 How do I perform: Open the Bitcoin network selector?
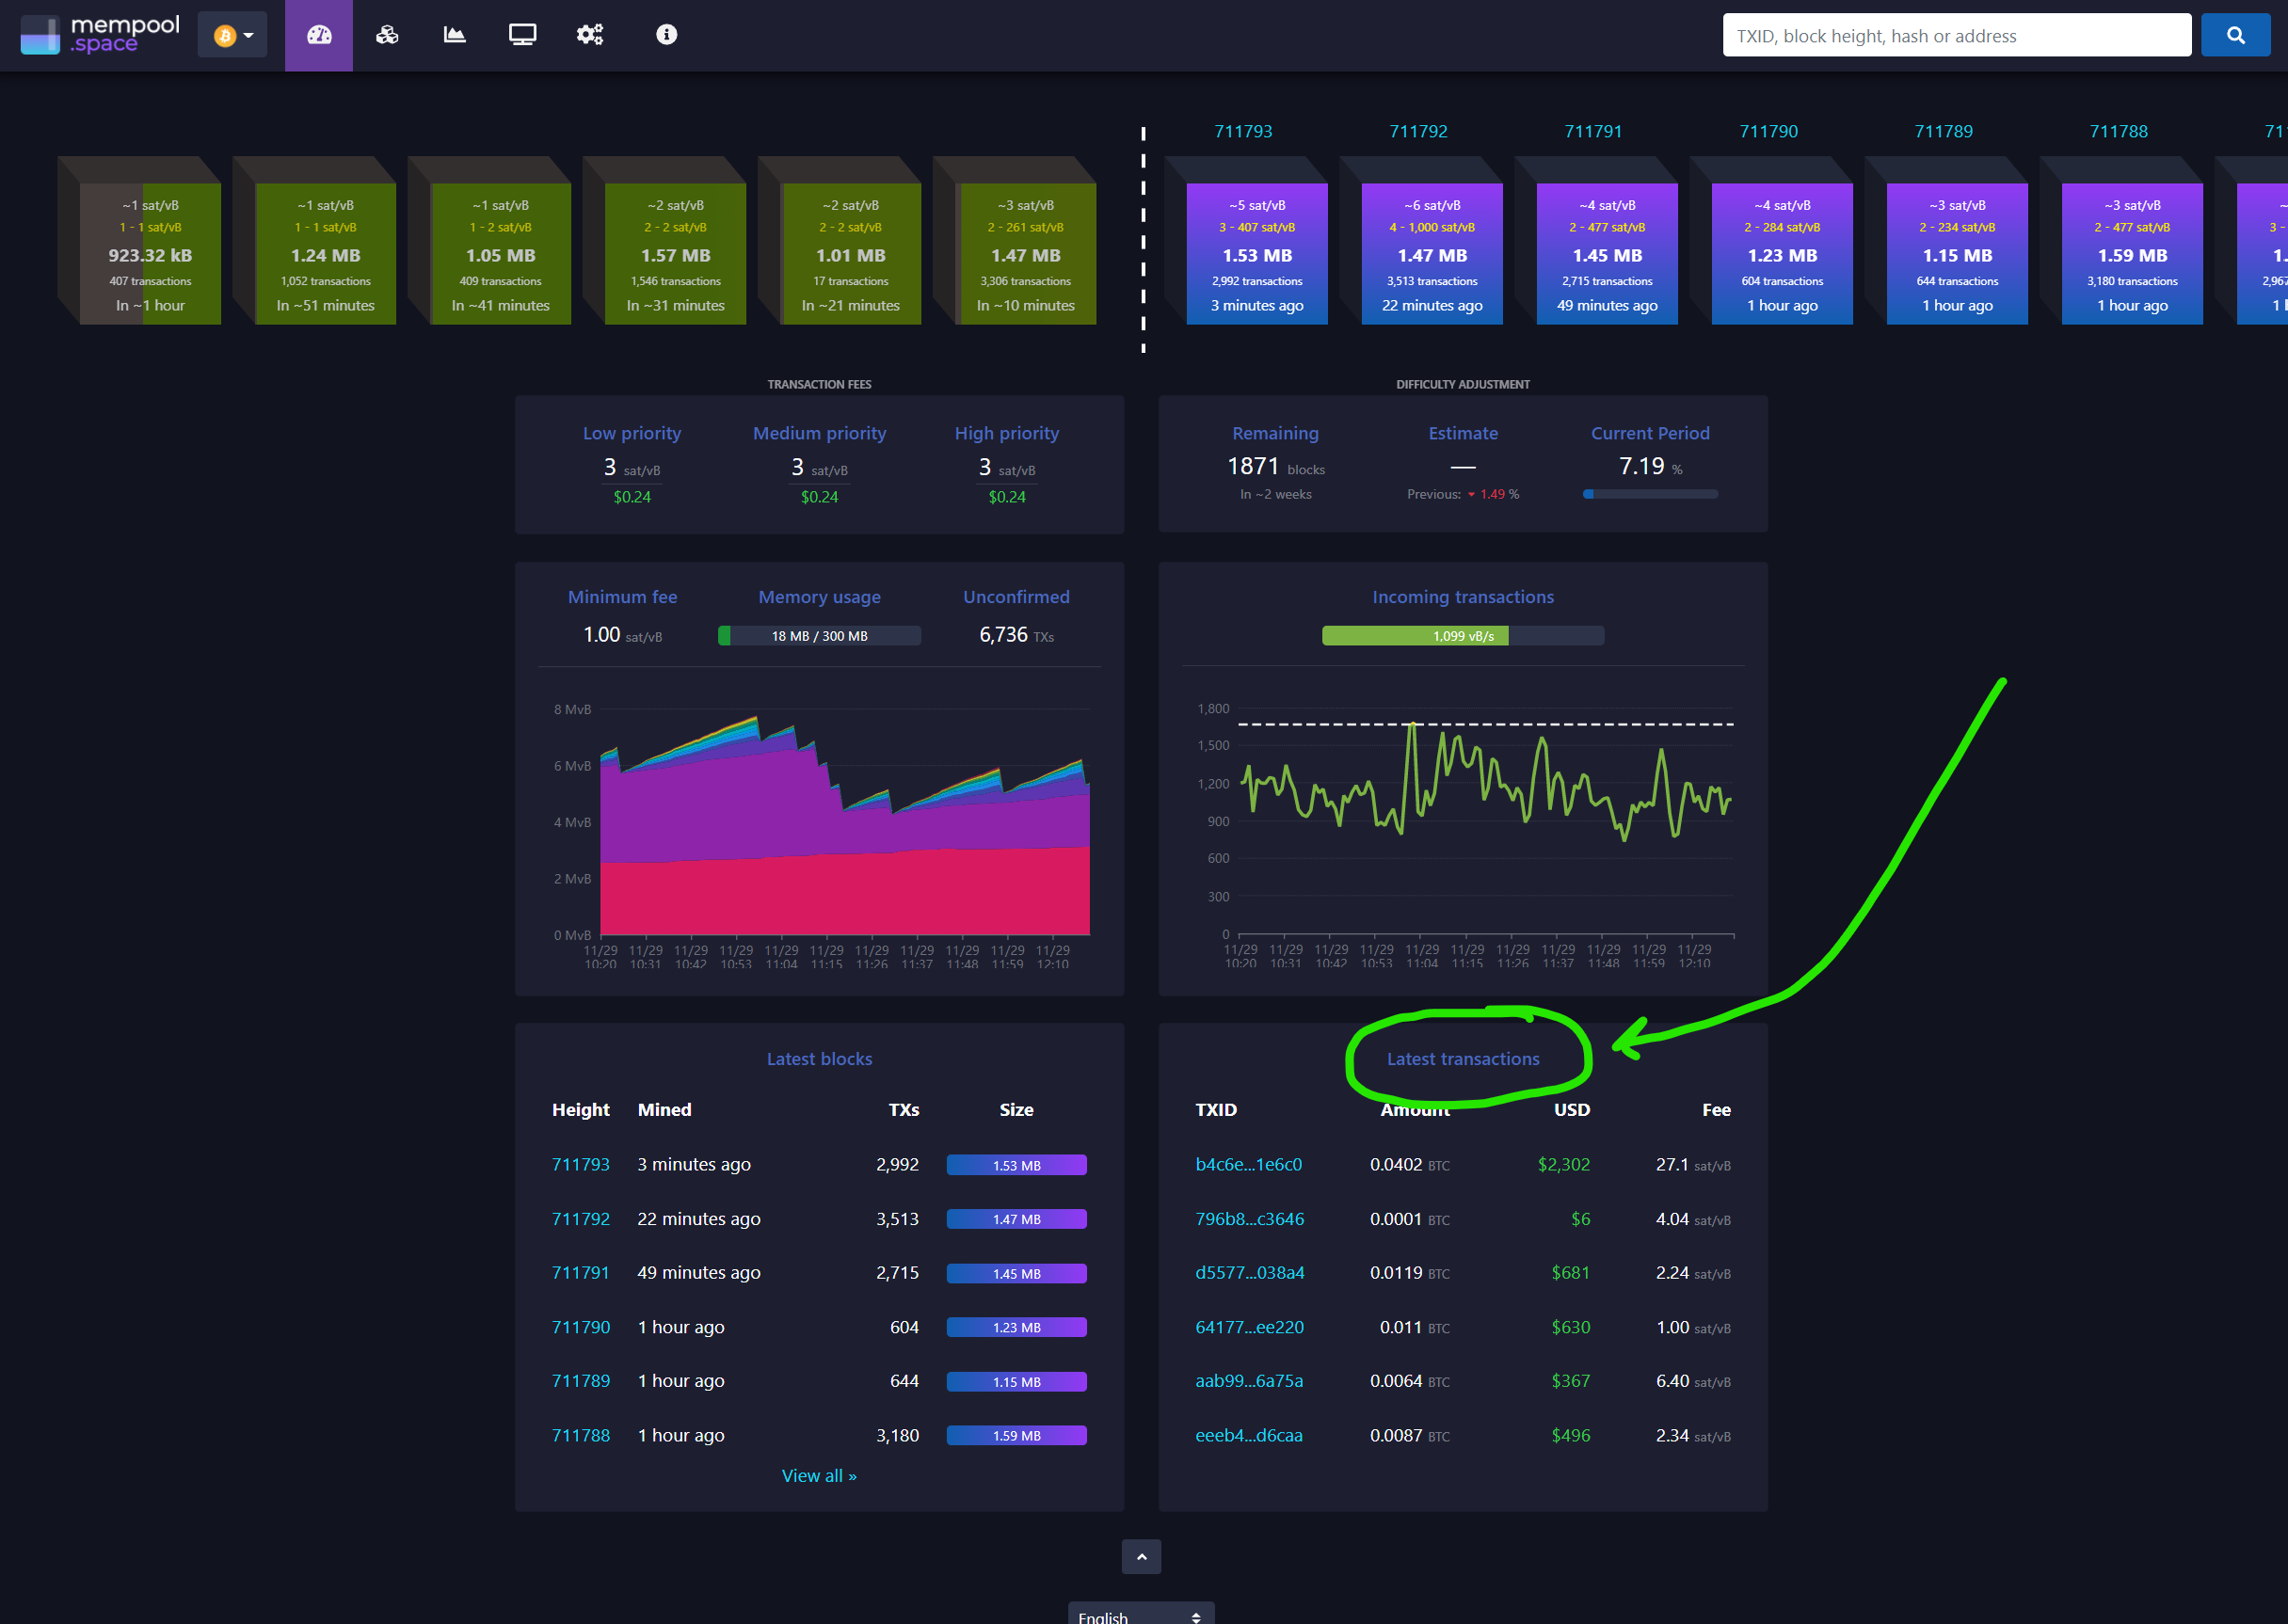232,34
